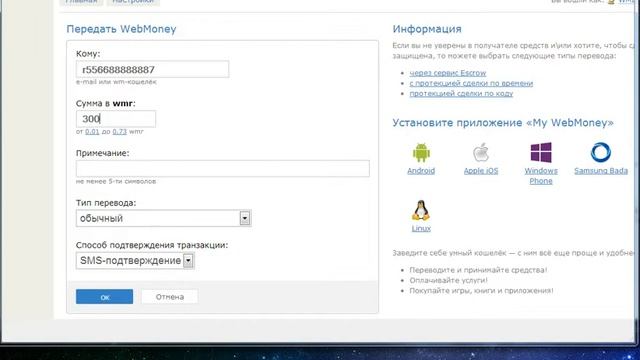Select 'Установите приложение «My WebMoney»' heading
The height and width of the screenshot is (360, 640).
[503, 123]
